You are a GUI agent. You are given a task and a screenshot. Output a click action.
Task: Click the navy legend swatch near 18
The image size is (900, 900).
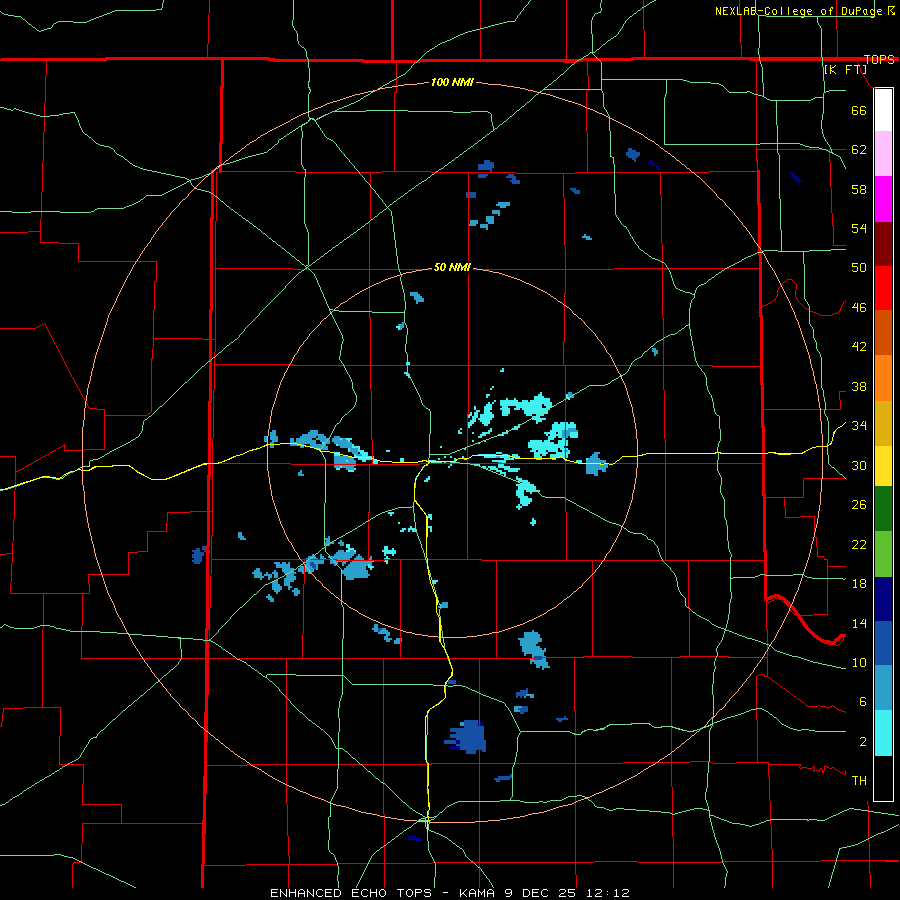coord(883,599)
